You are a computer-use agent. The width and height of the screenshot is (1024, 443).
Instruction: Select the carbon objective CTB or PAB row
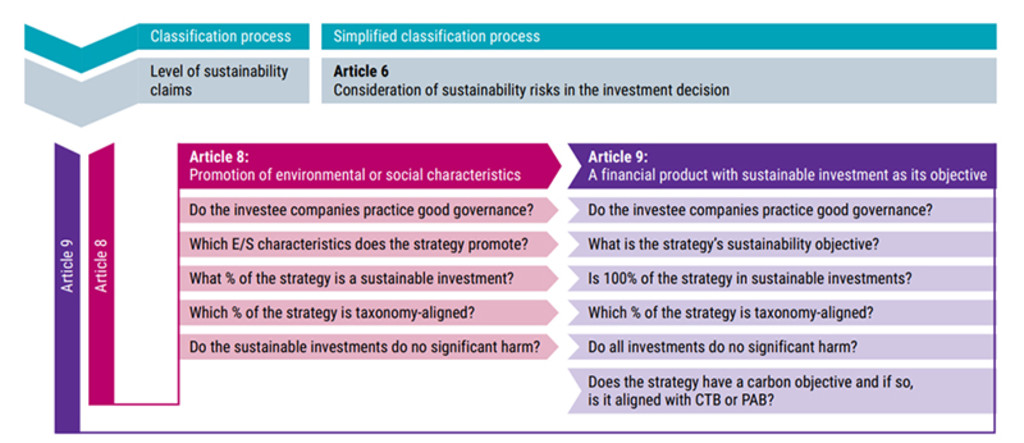pos(782,391)
